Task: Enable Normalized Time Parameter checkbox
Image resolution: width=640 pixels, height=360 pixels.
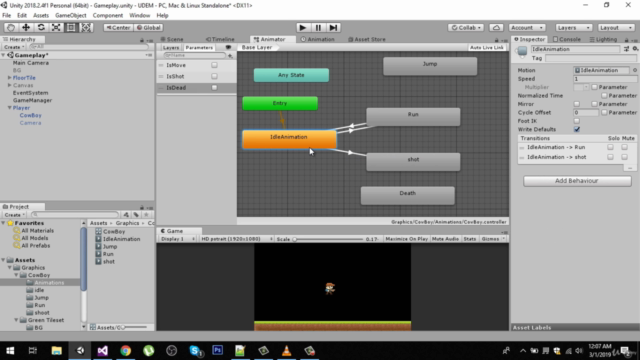Action: click(x=604, y=96)
